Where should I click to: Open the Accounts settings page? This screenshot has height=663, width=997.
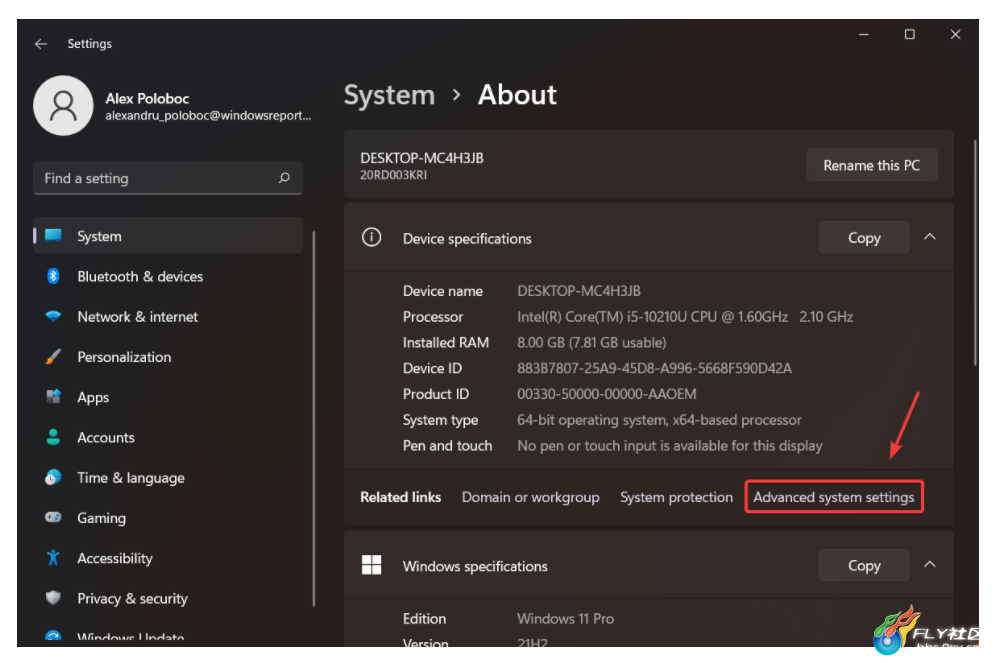pyautogui.click(x=168, y=437)
